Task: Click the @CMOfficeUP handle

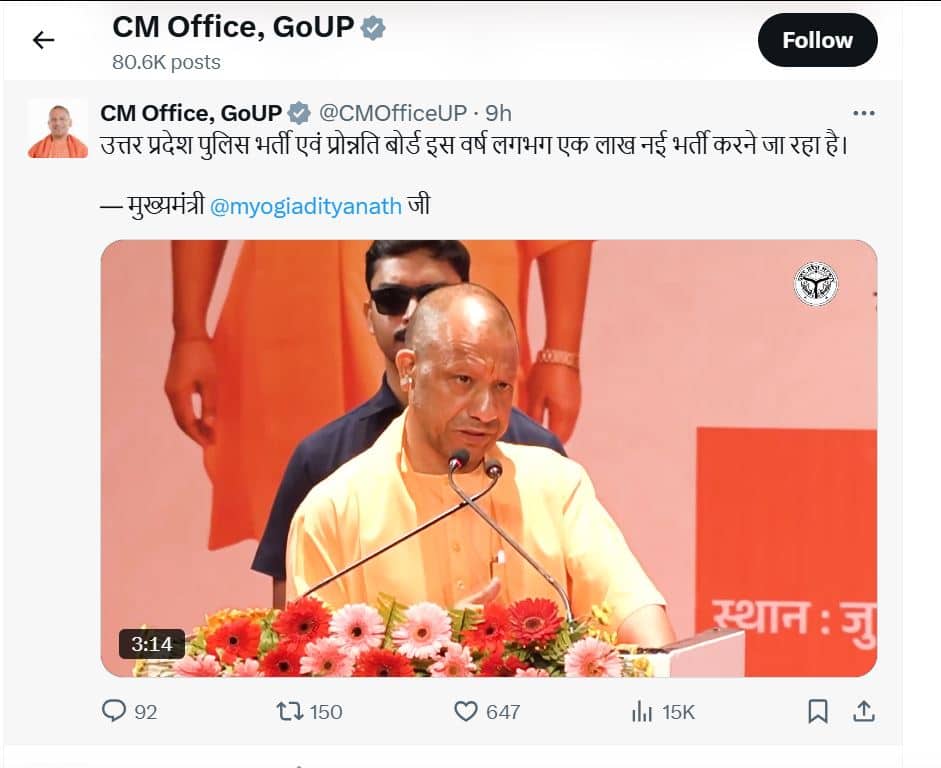Action: pos(392,113)
